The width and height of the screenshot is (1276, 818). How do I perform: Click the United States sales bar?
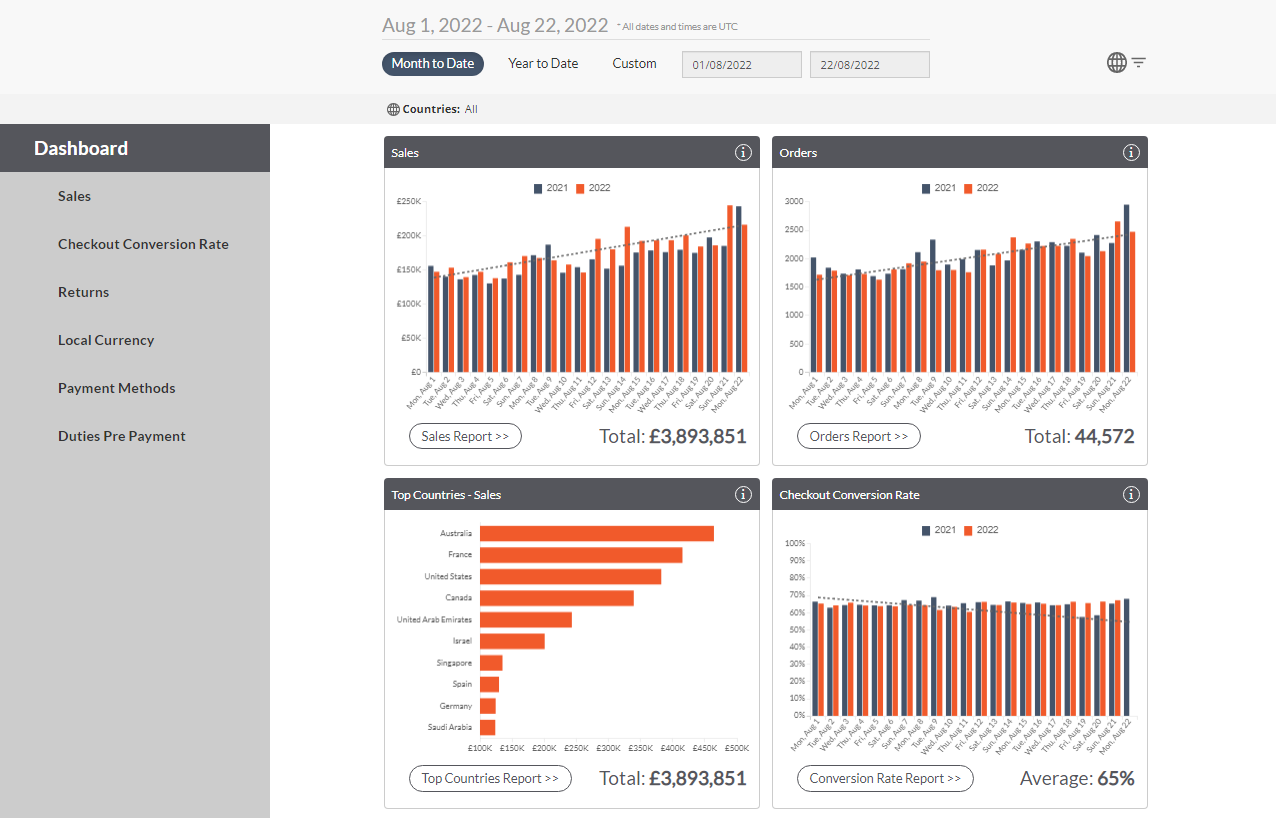[571, 576]
